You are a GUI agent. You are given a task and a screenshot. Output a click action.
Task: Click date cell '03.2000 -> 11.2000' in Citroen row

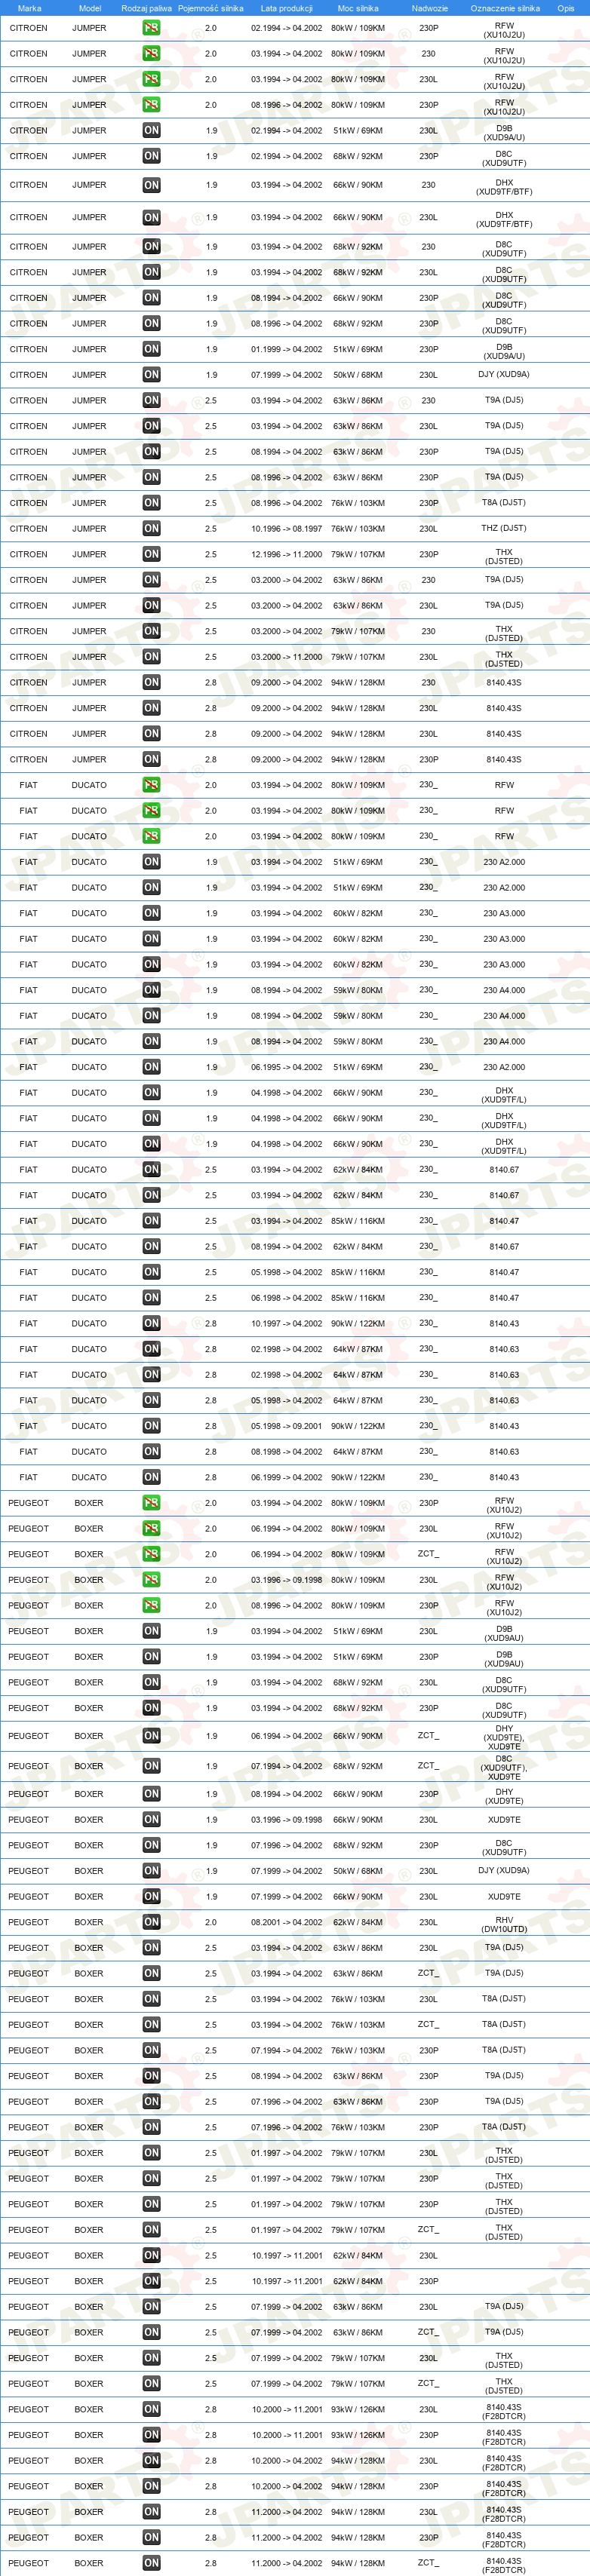point(287,657)
